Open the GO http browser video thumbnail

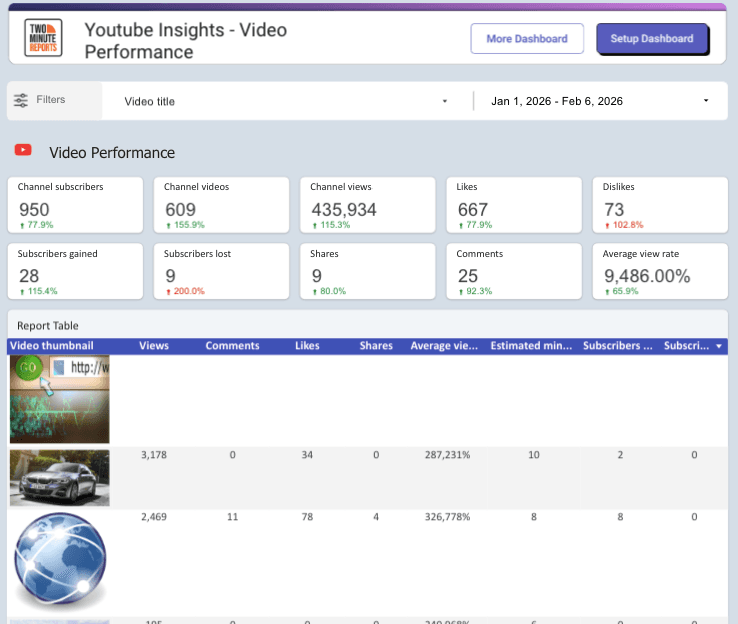[x=60, y=399]
